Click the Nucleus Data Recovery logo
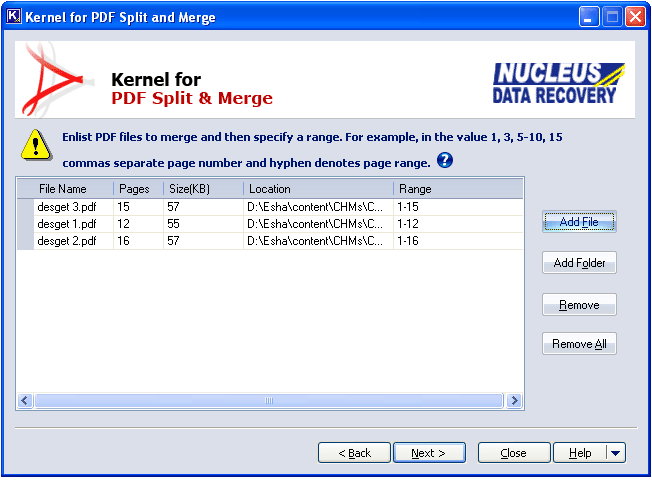Screen dimensions: 652x480 pyautogui.click(x=558, y=83)
